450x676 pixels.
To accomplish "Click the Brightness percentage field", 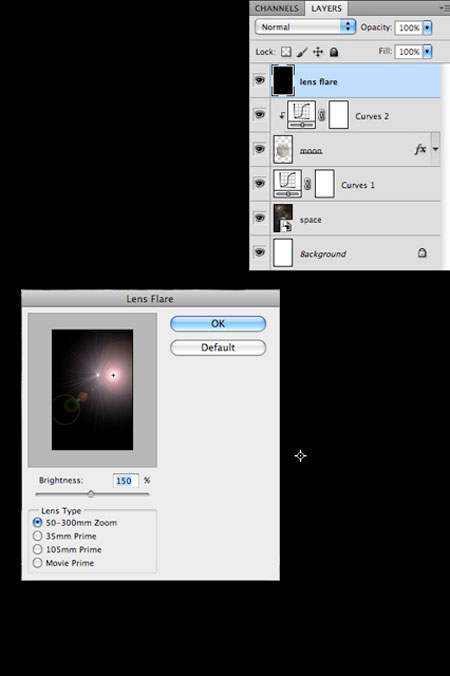I will [x=126, y=481].
